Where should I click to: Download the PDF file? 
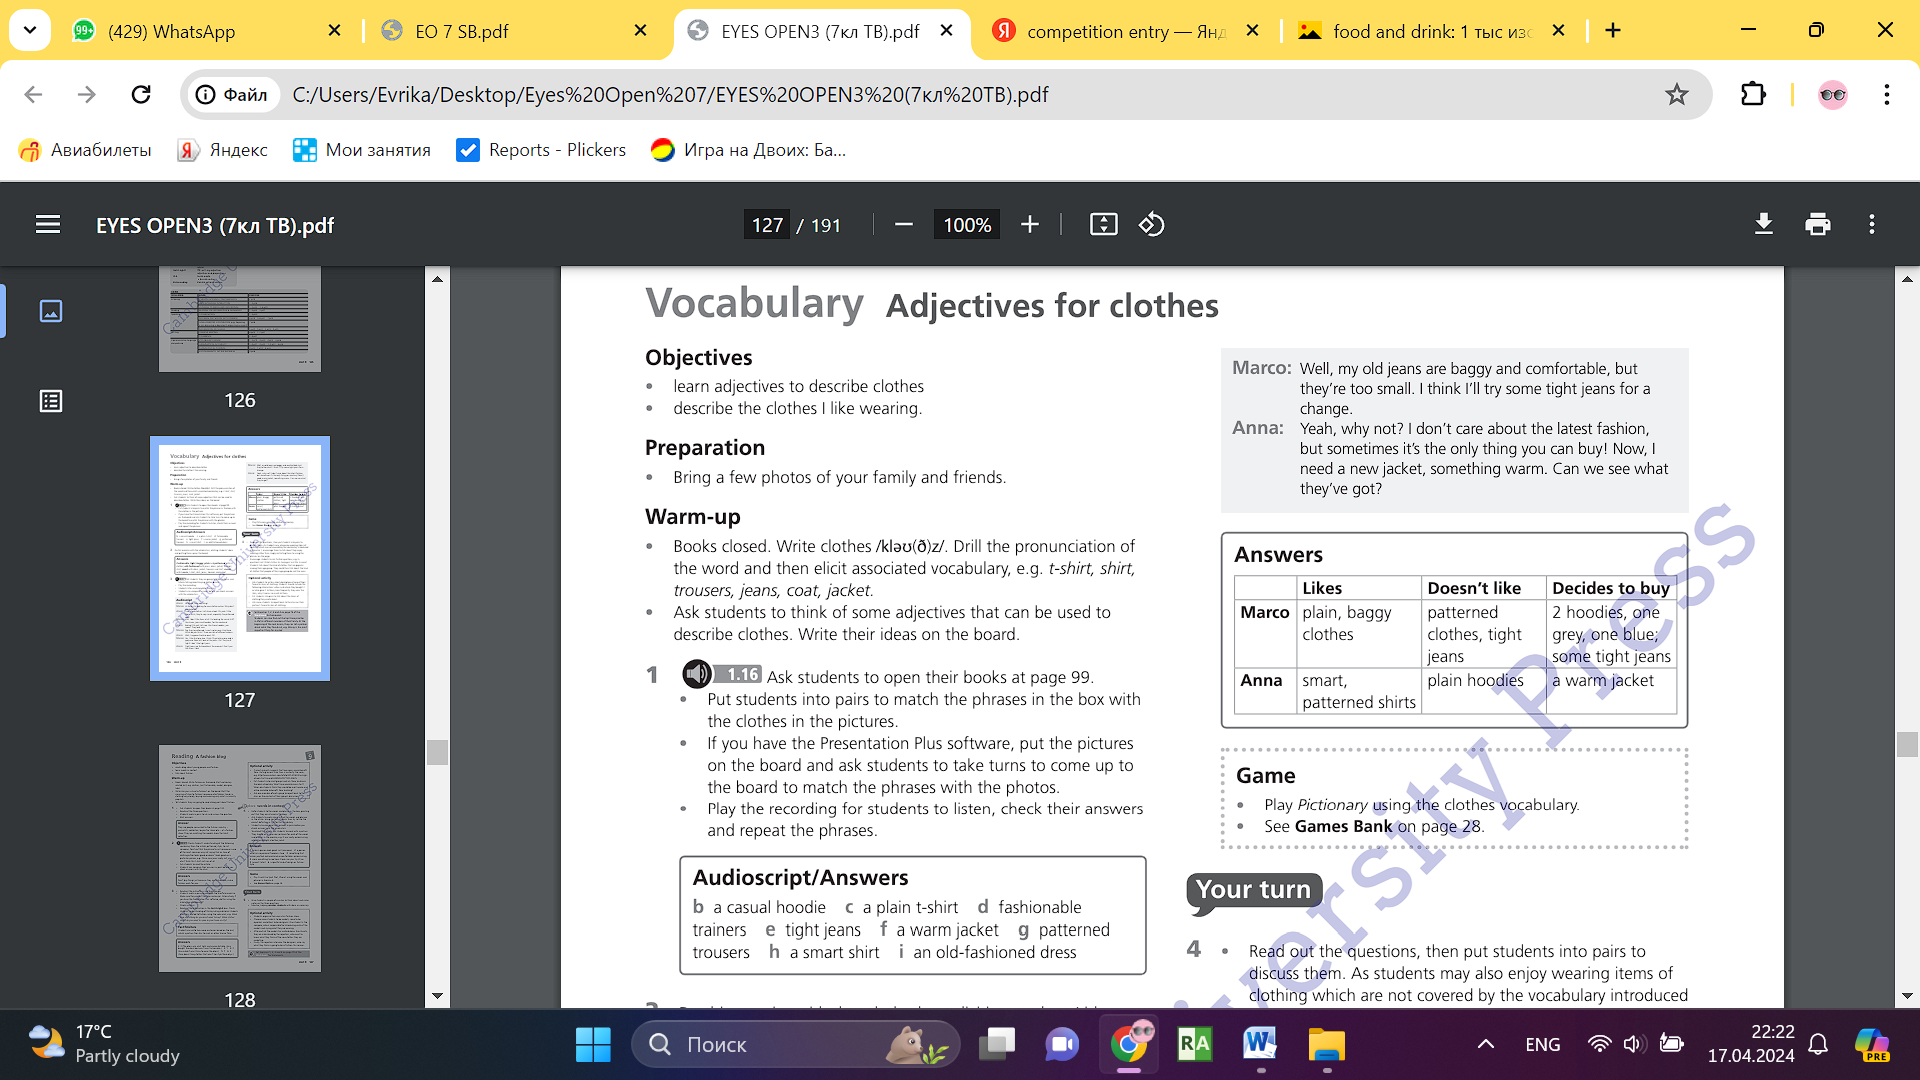[1764, 225]
